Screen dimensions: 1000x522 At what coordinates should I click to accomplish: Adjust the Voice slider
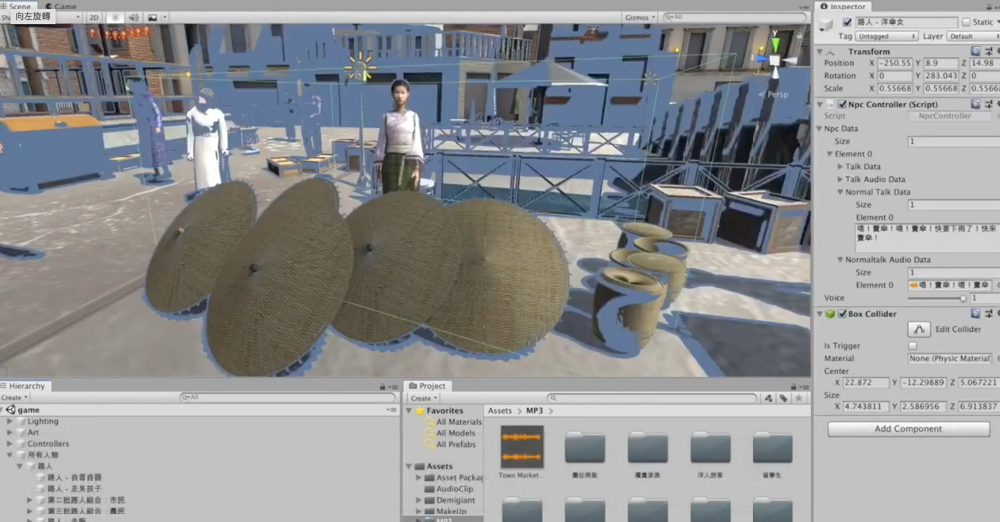coord(936,298)
